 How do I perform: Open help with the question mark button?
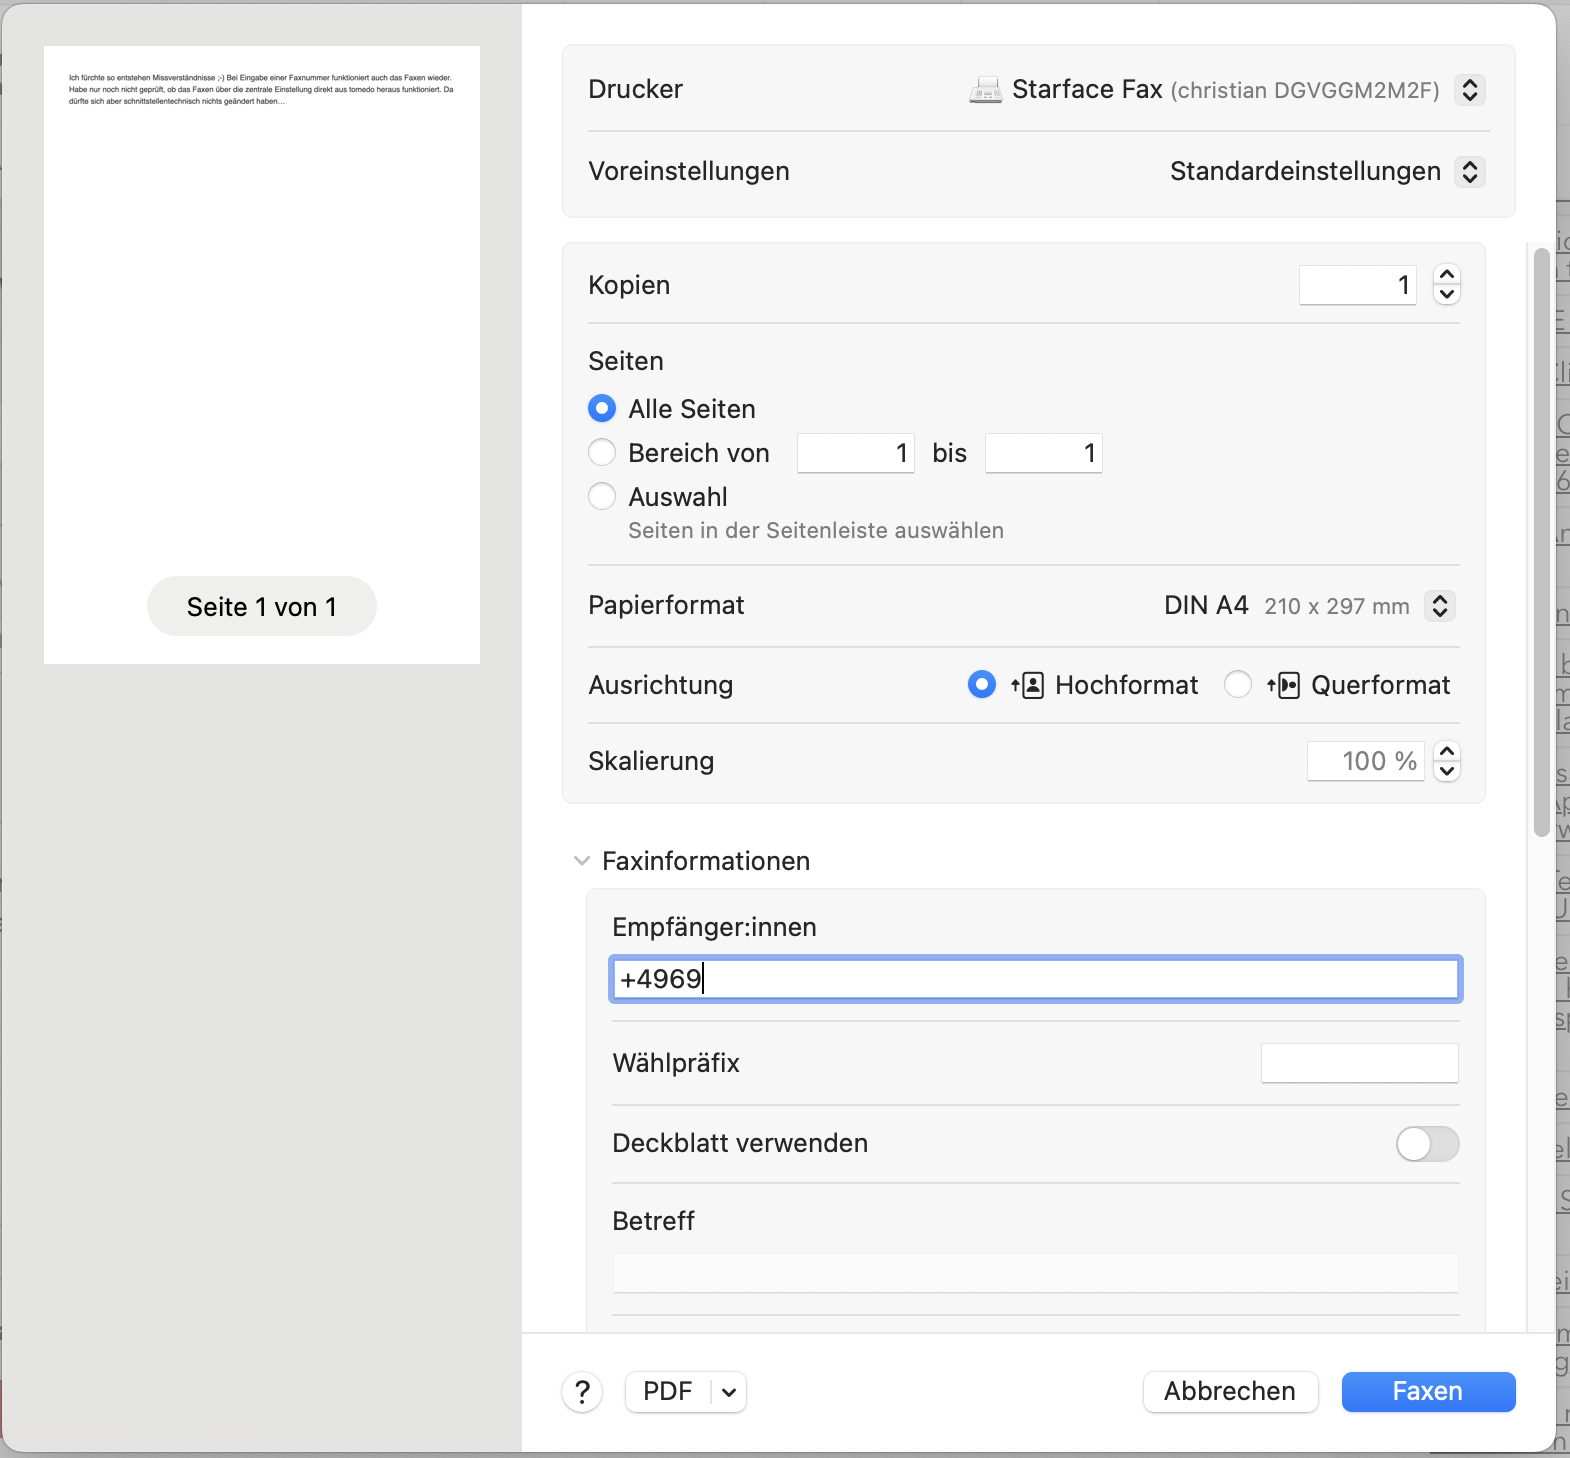pos(582,1392)
